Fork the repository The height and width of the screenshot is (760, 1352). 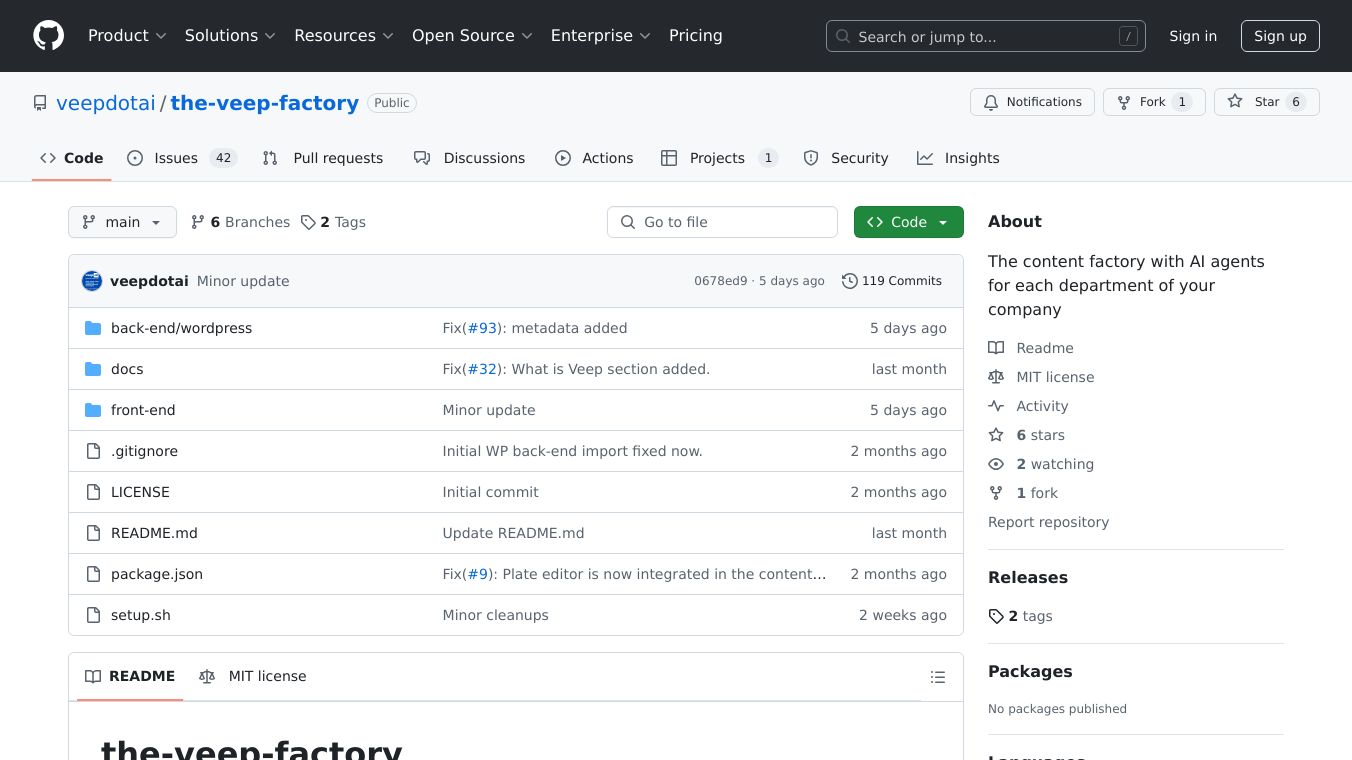1152,102
